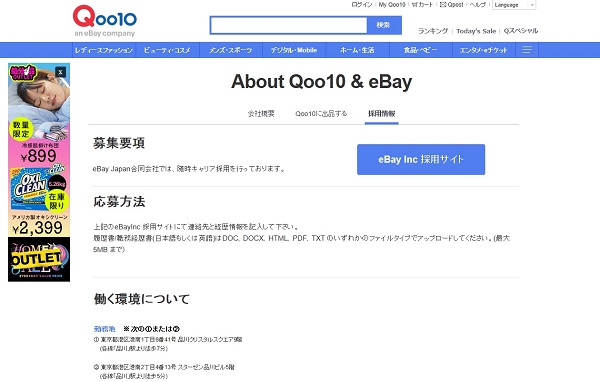
Task: Open the hamburger all-categories menu
Action: point(527,50)
